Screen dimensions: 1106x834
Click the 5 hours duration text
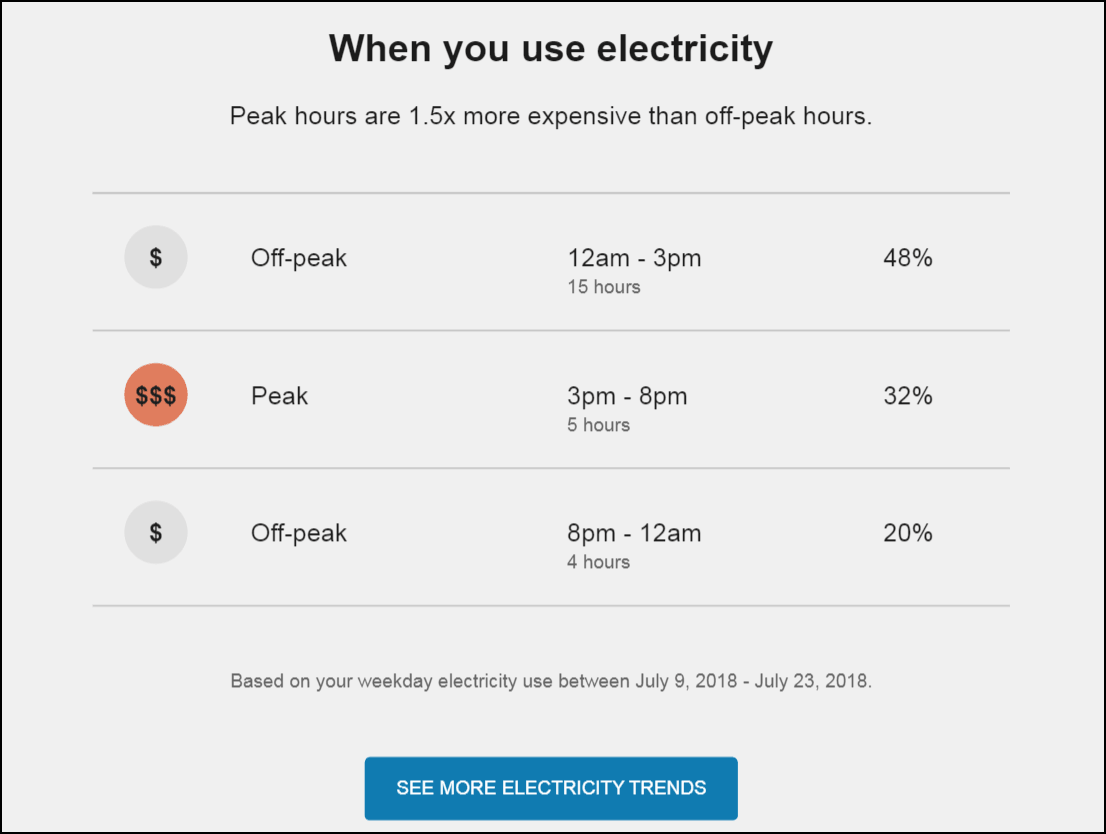(x=598, y=425)
